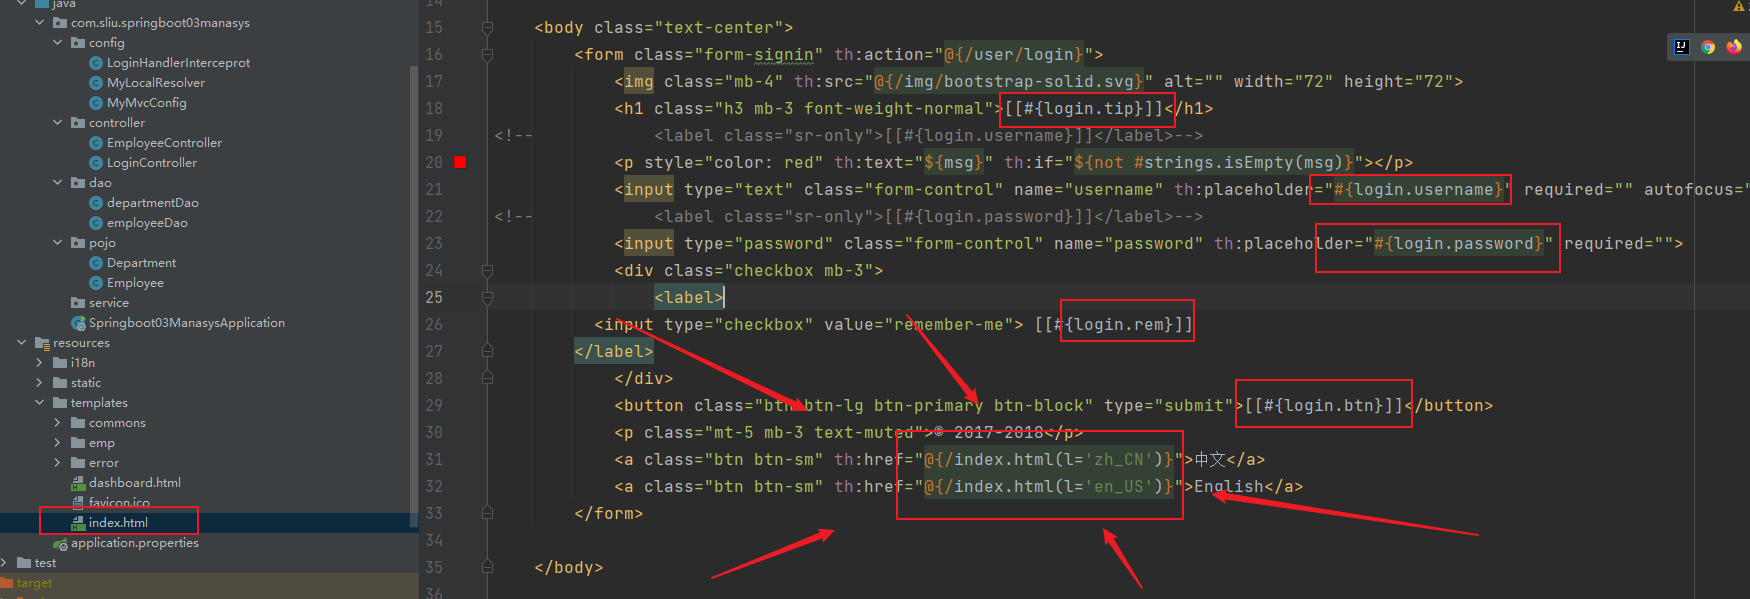Screen dimensions: 1750x599
Task: Open page in Firefox browser icon
Action: point(1734,47)
